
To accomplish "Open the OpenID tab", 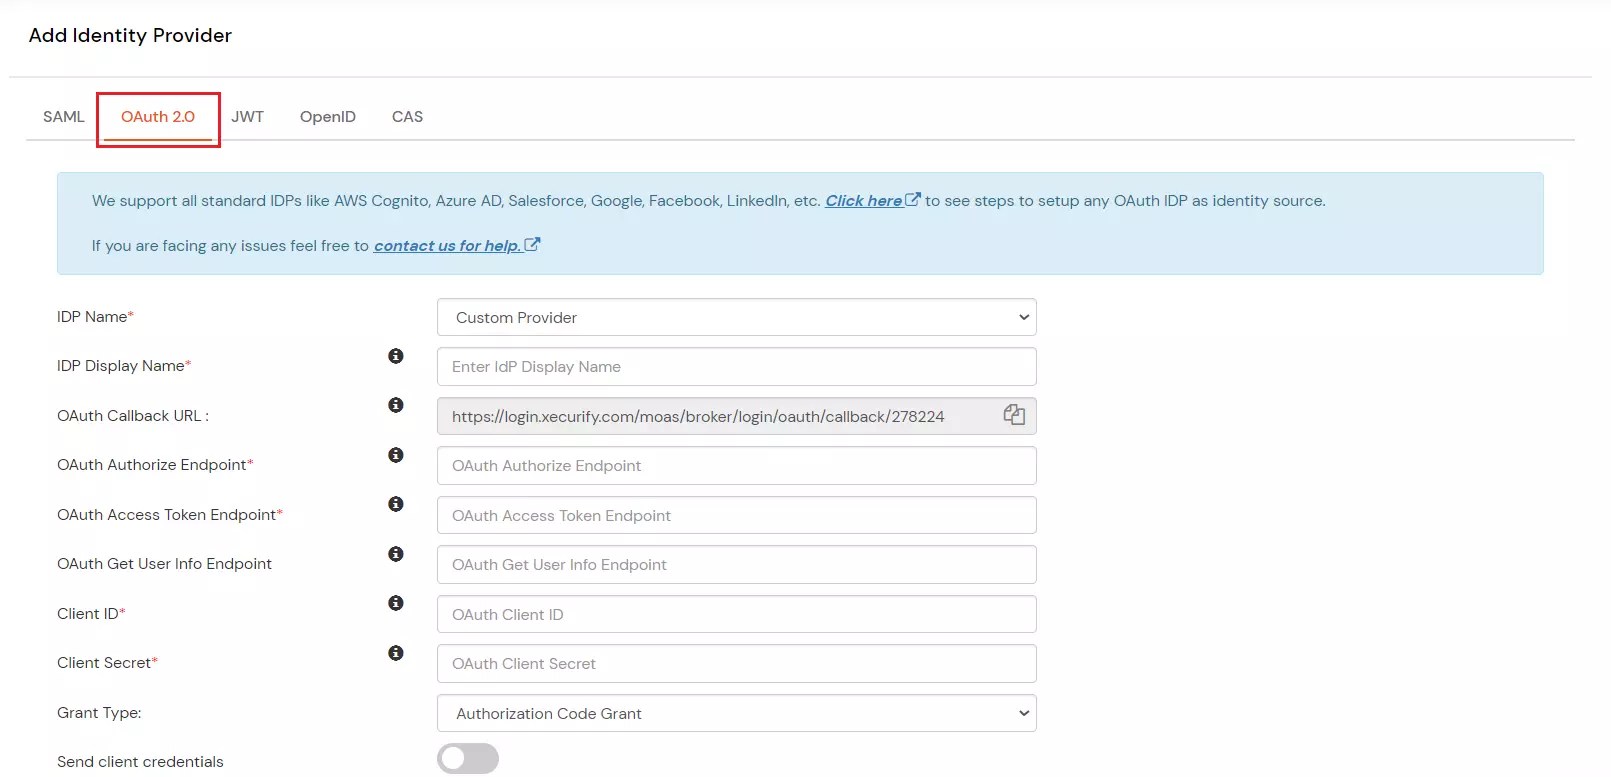I will tap(328, 117).
